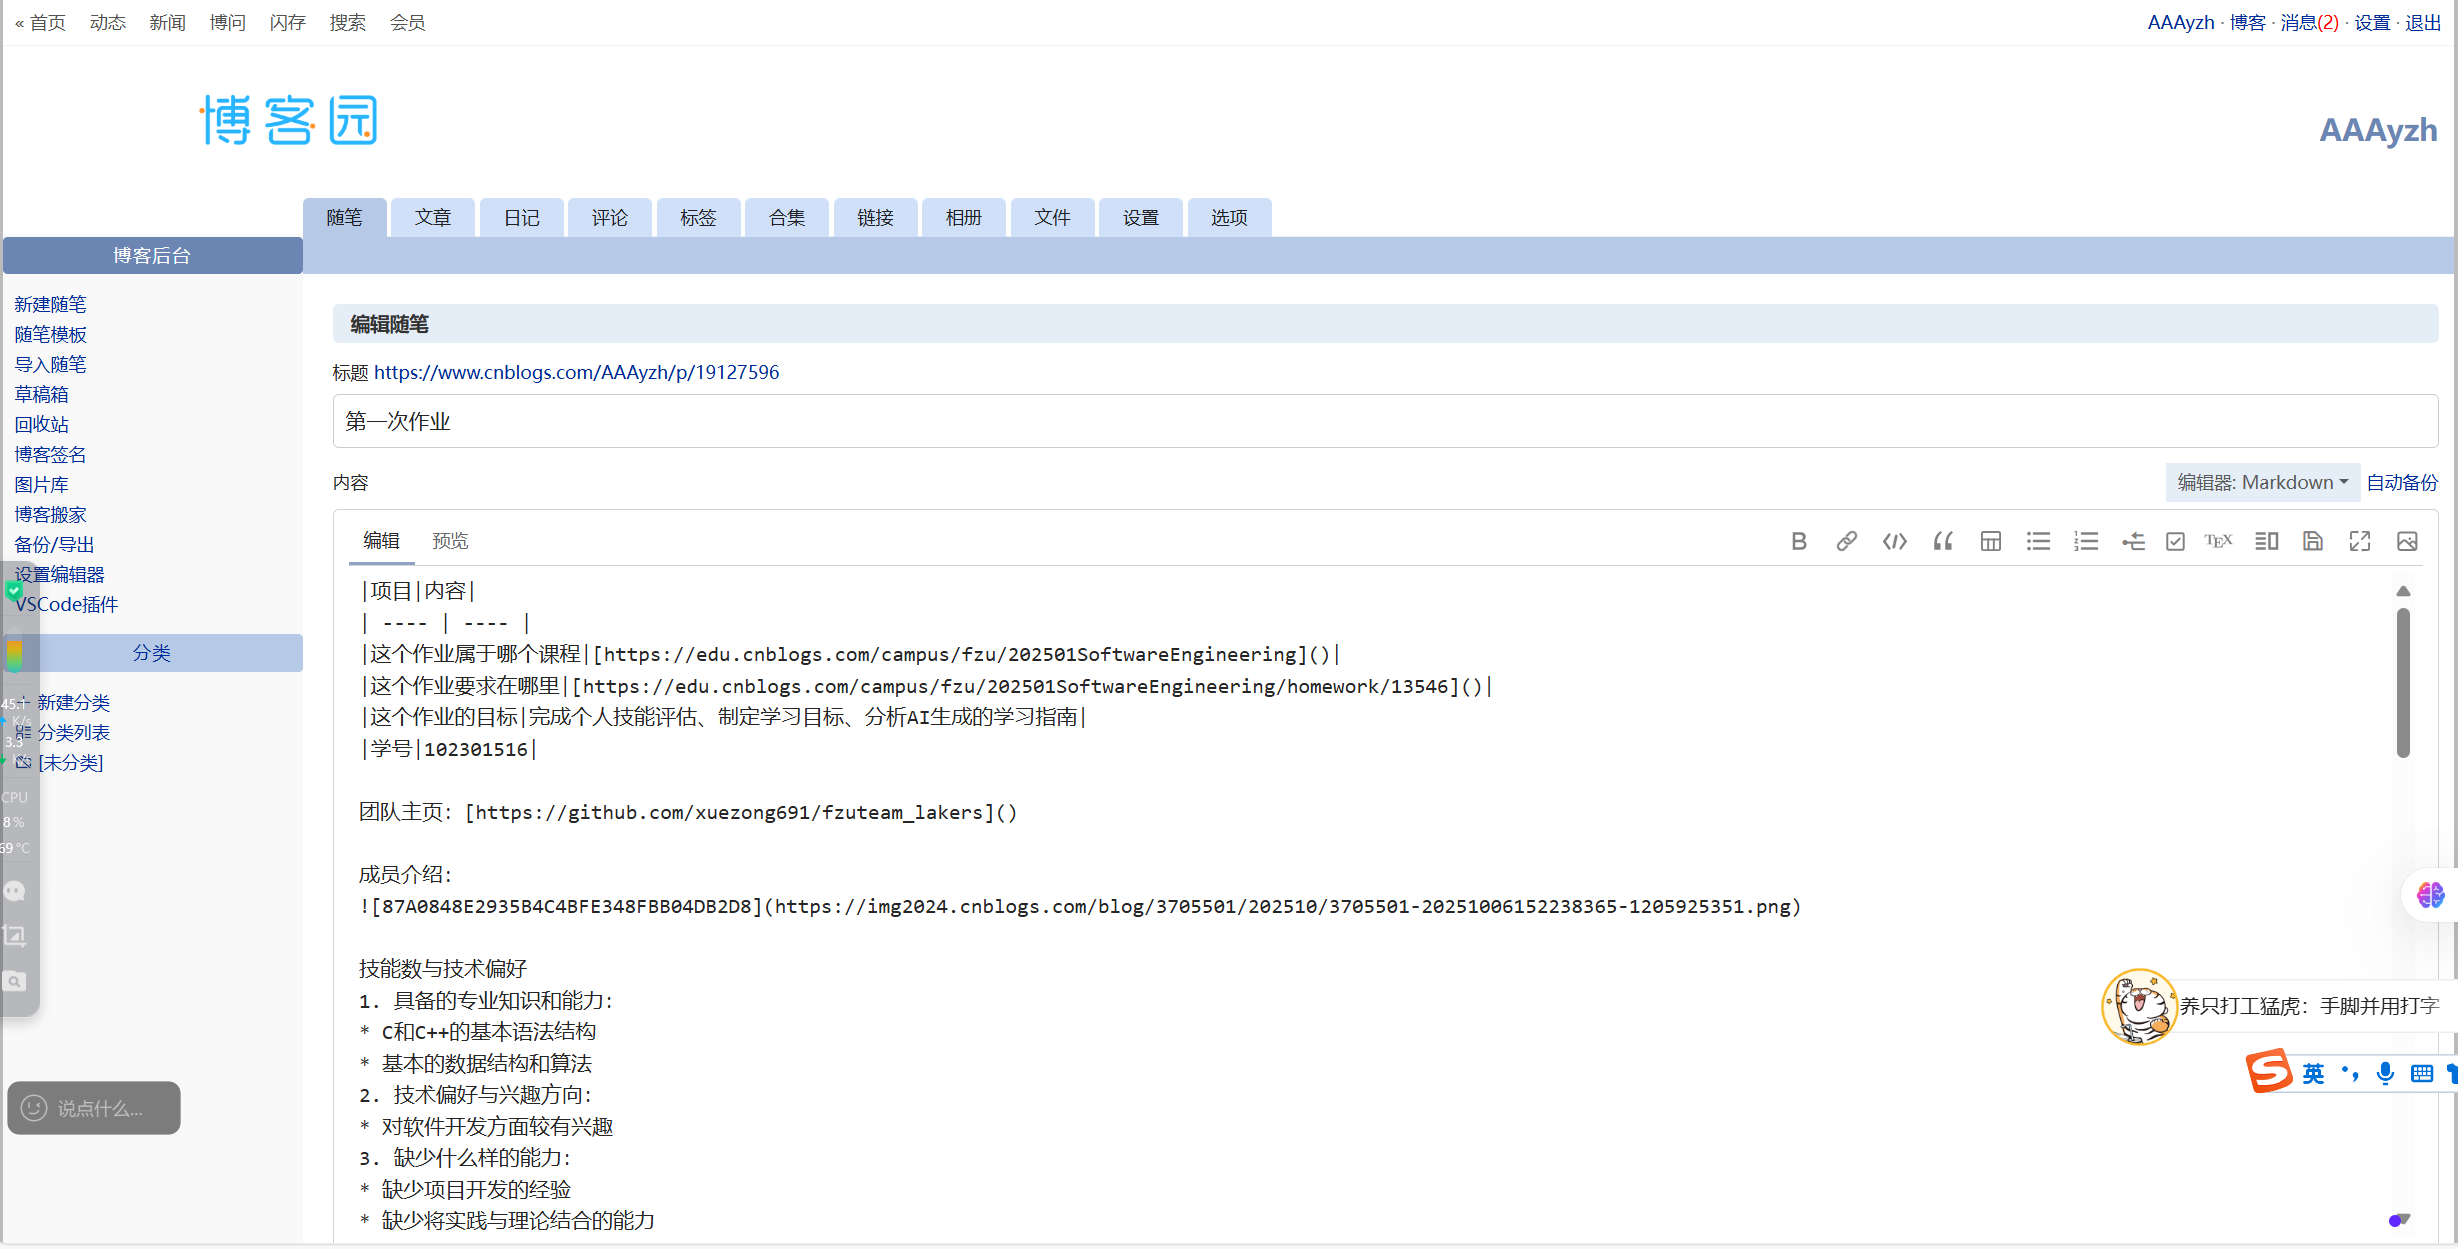Switch to the 预览 preview tab
Viewport: 2458px width, 1249px height.
[450, 541]
